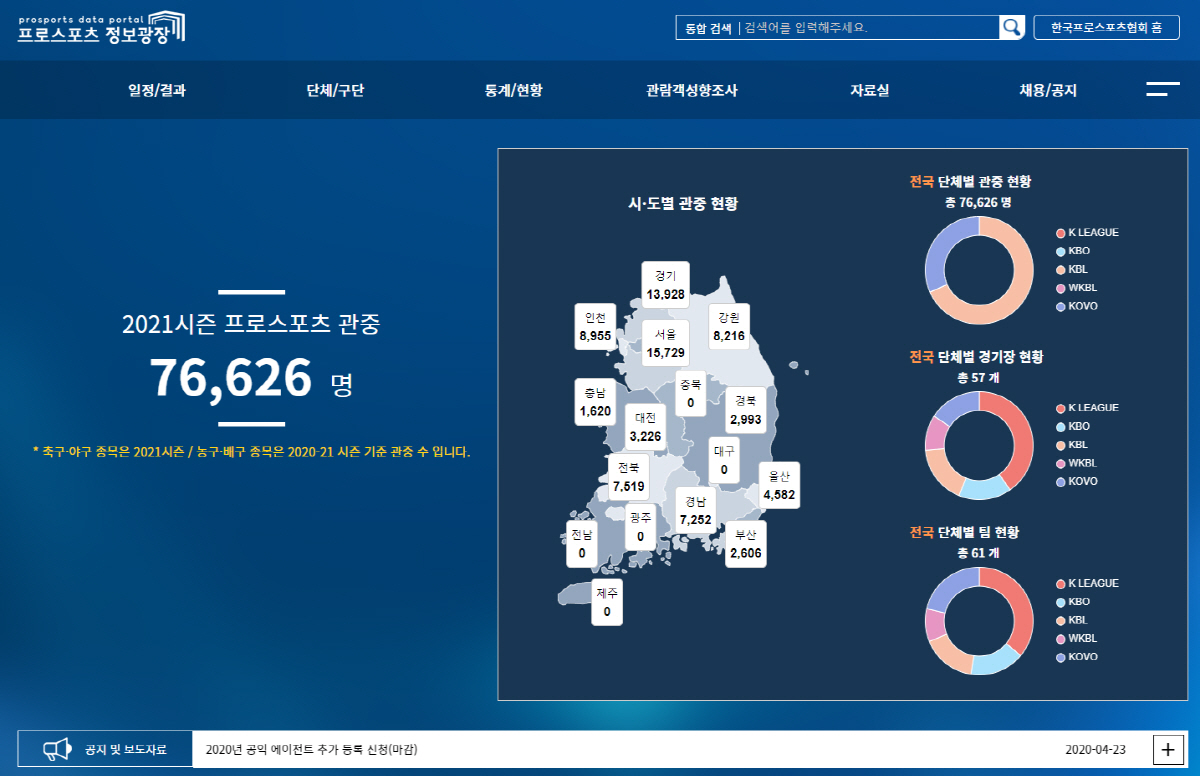Select the 경남 7,252 map label
Image resolution: width=1200 pixels, height=776 pixels.
click(x=695, y=510)
